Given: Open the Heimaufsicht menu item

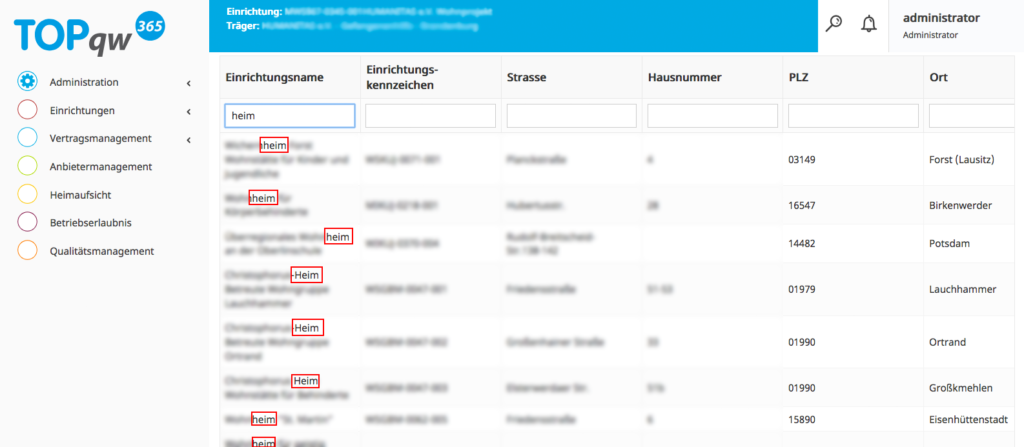Looking at the screenshot, I should pos(84,195).
